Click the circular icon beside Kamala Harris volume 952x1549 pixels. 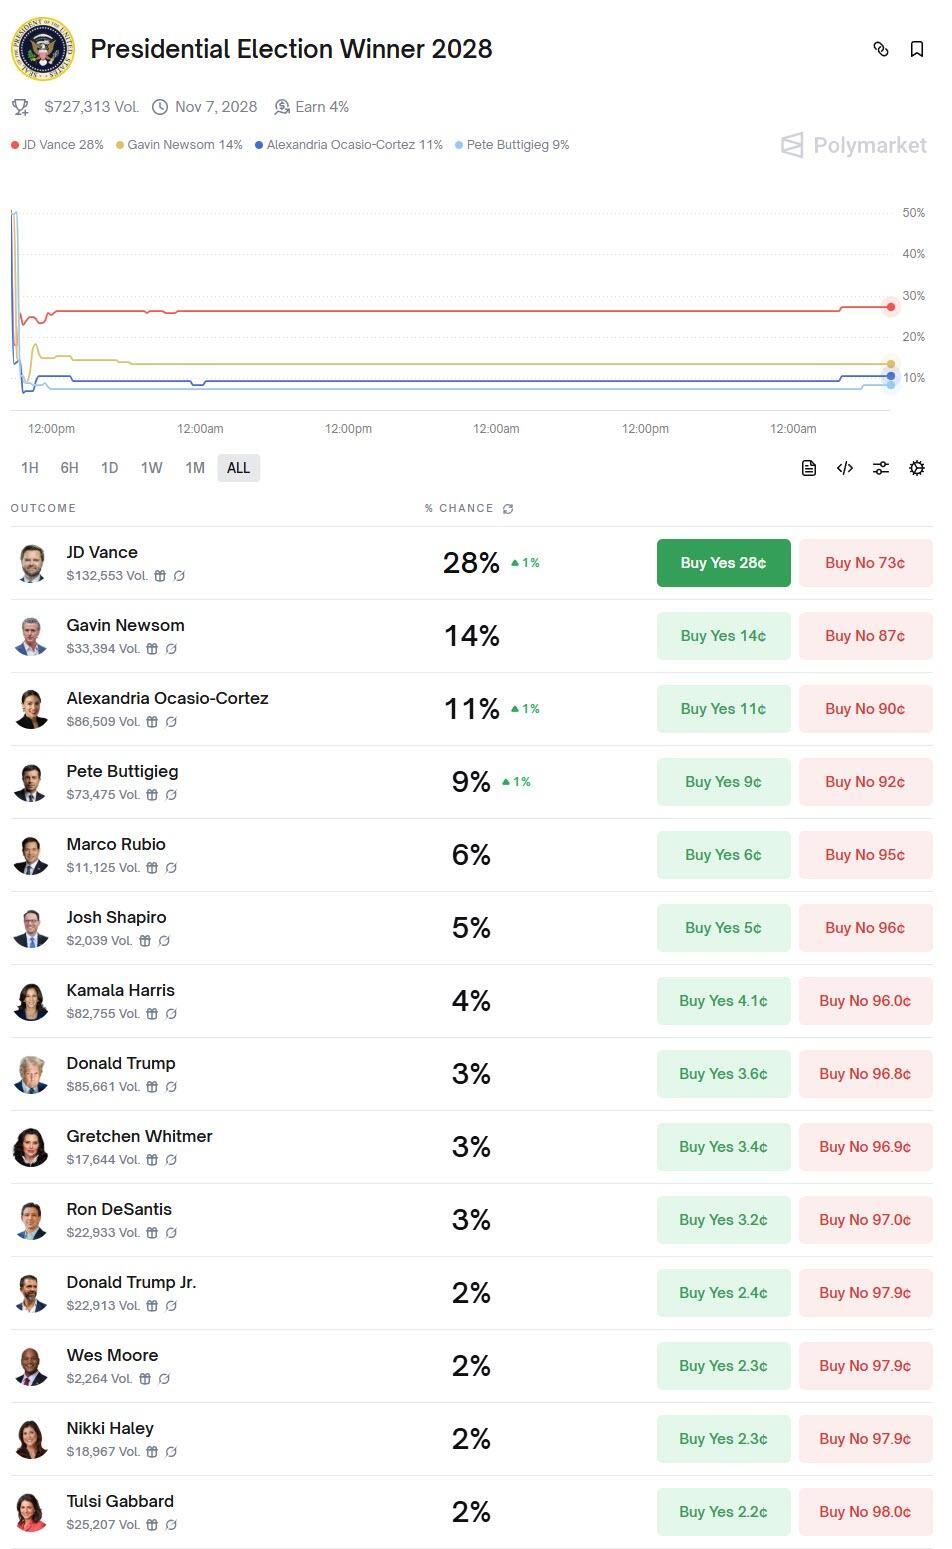[x=171, y=1014]
